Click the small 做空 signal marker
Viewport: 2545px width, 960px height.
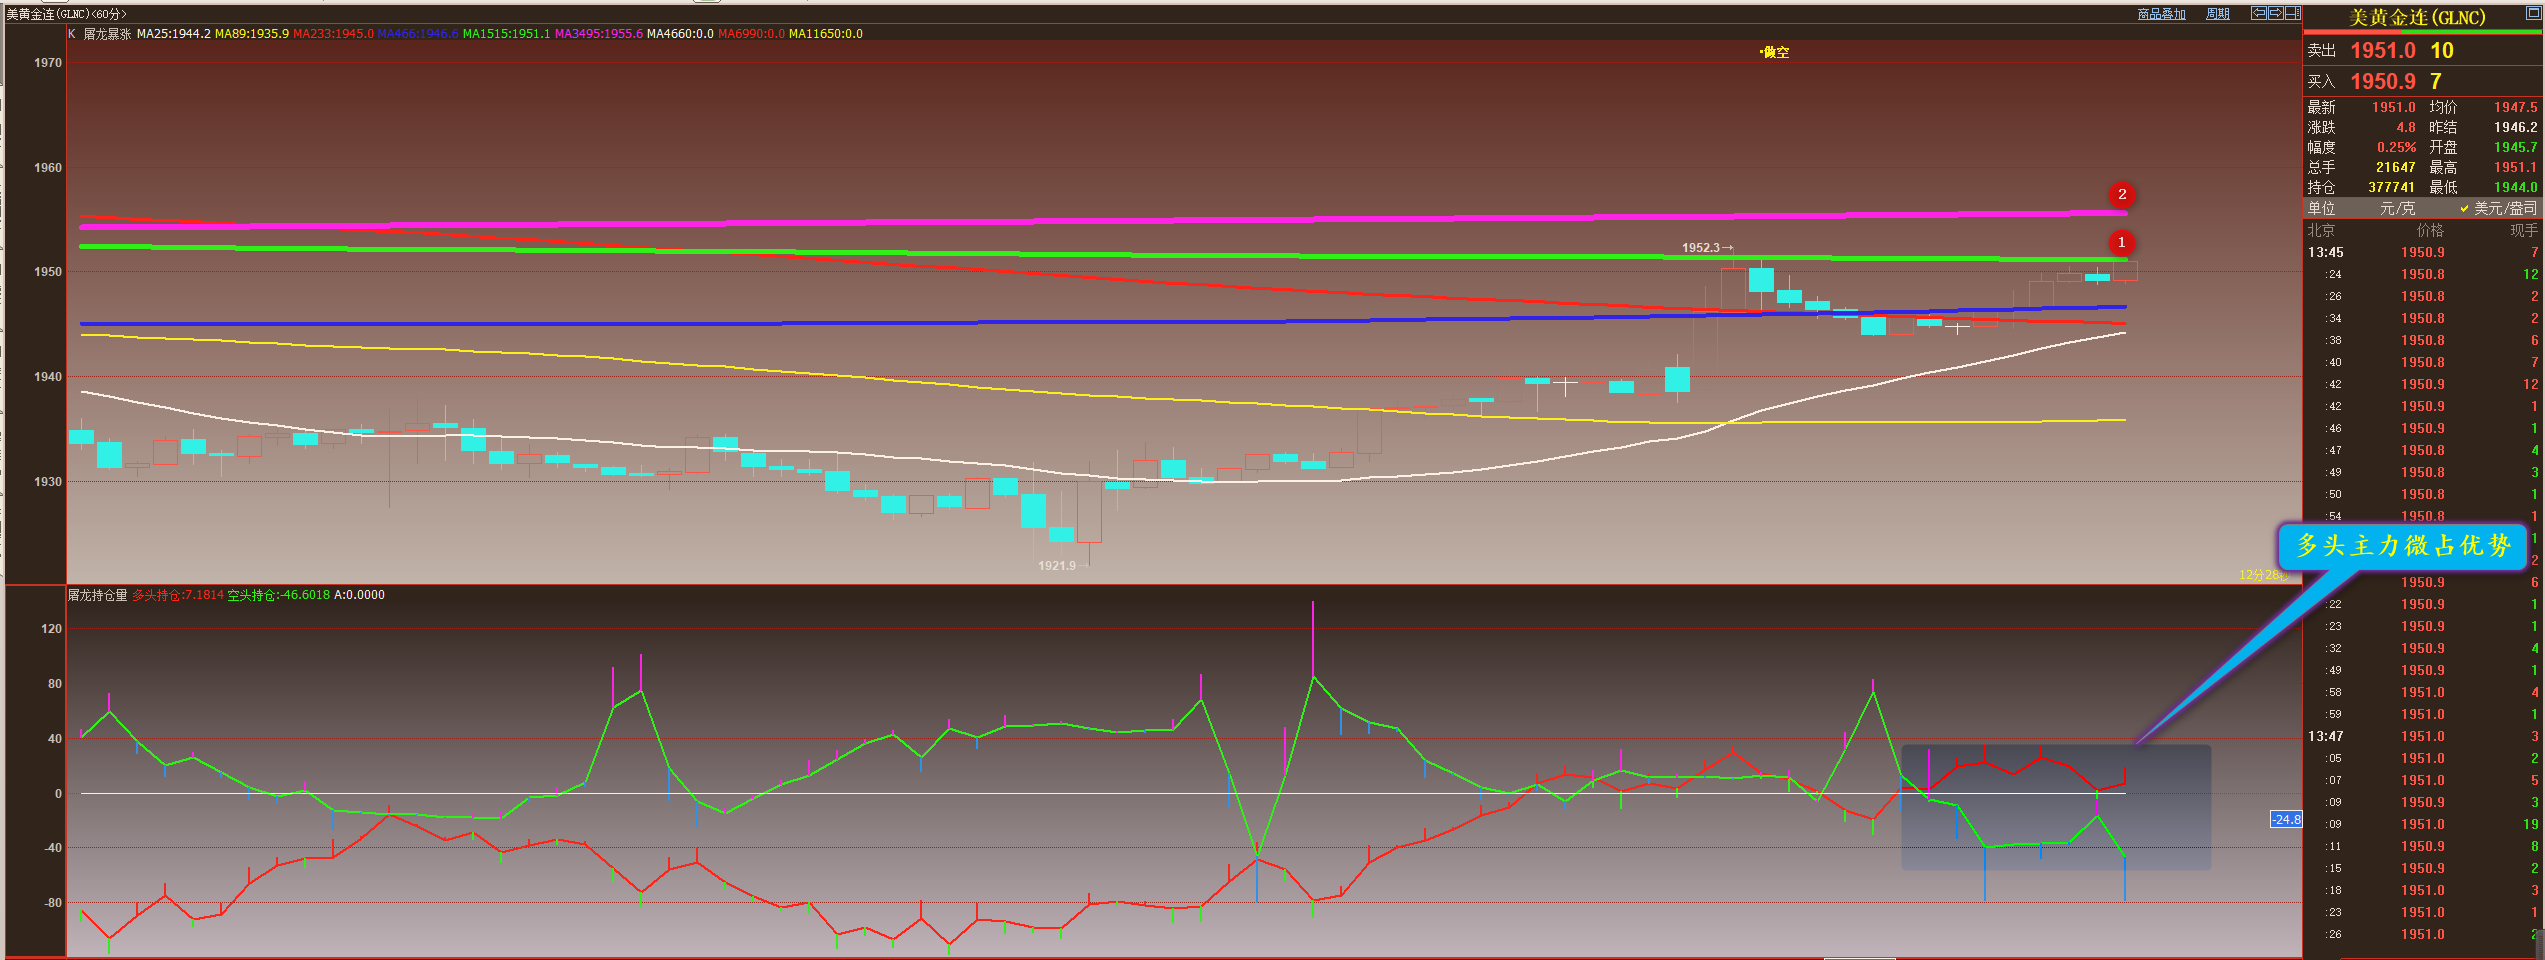click(1775, 52)
